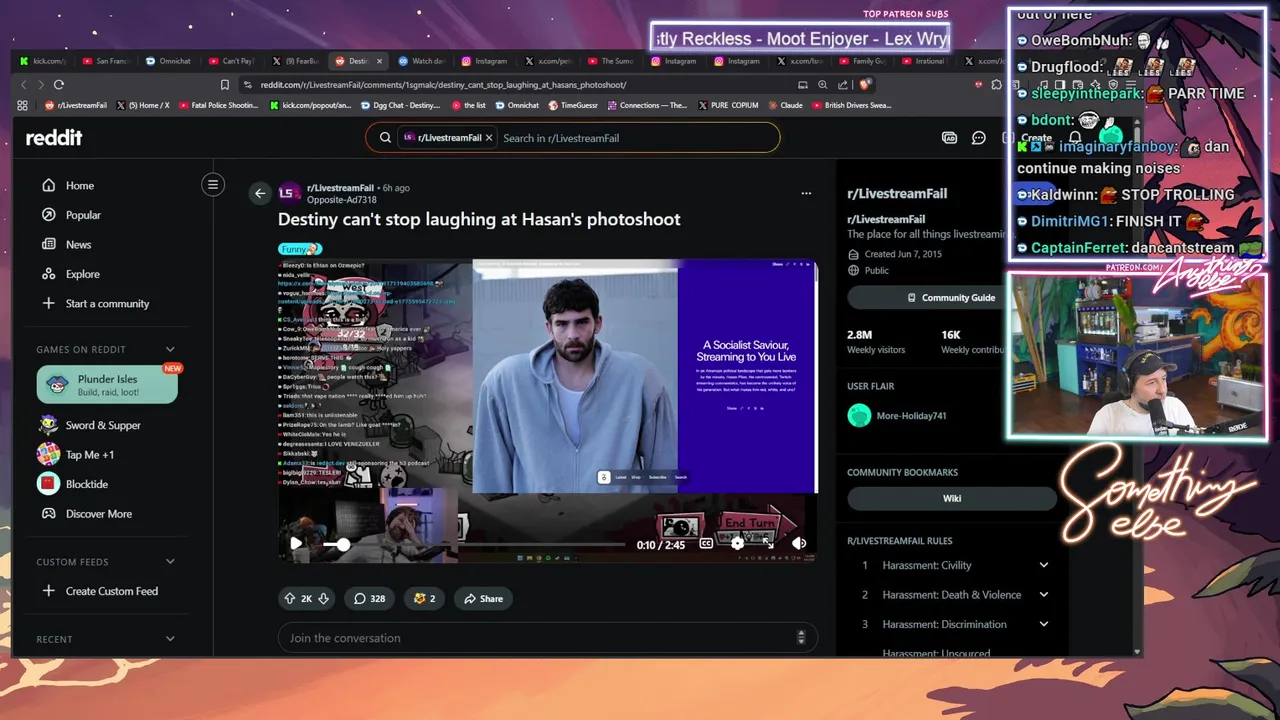The width and height of the screenshot is (1280, 720).
Task: Open the Plunder Isles game card
Action: click(107, 385)
